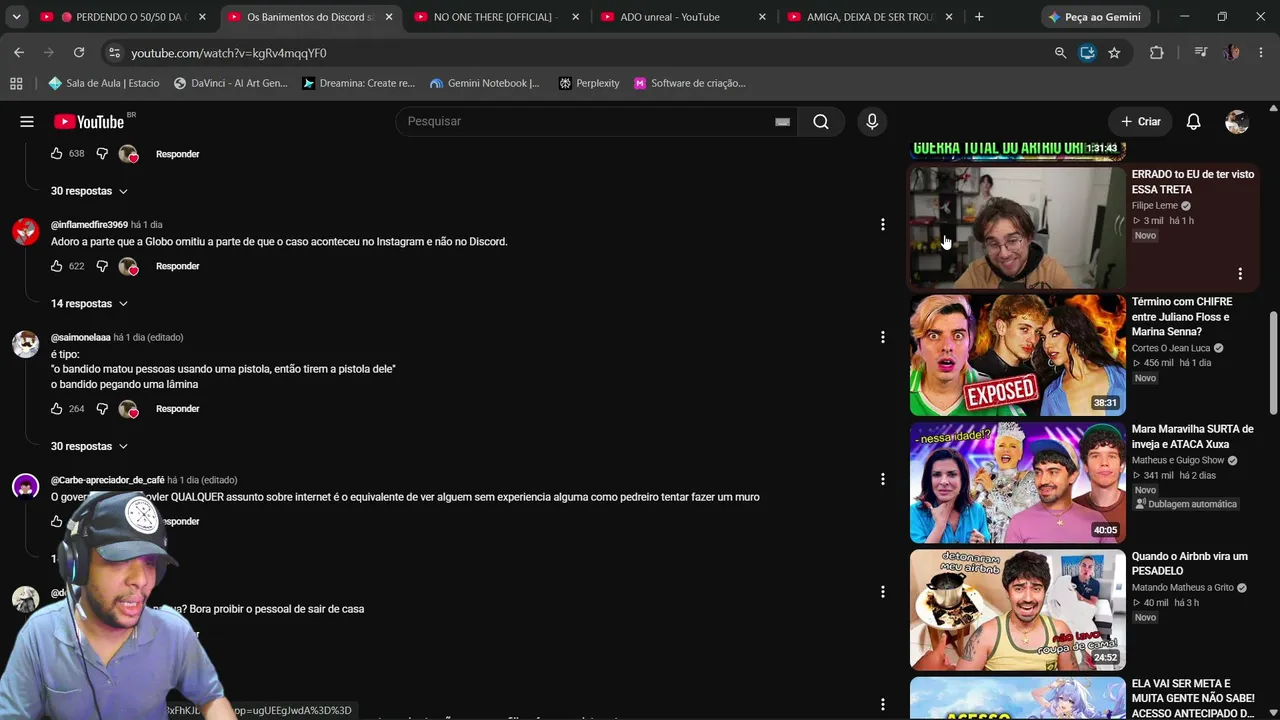
Task: Bookmark this page with the star
Action: 1114,53
